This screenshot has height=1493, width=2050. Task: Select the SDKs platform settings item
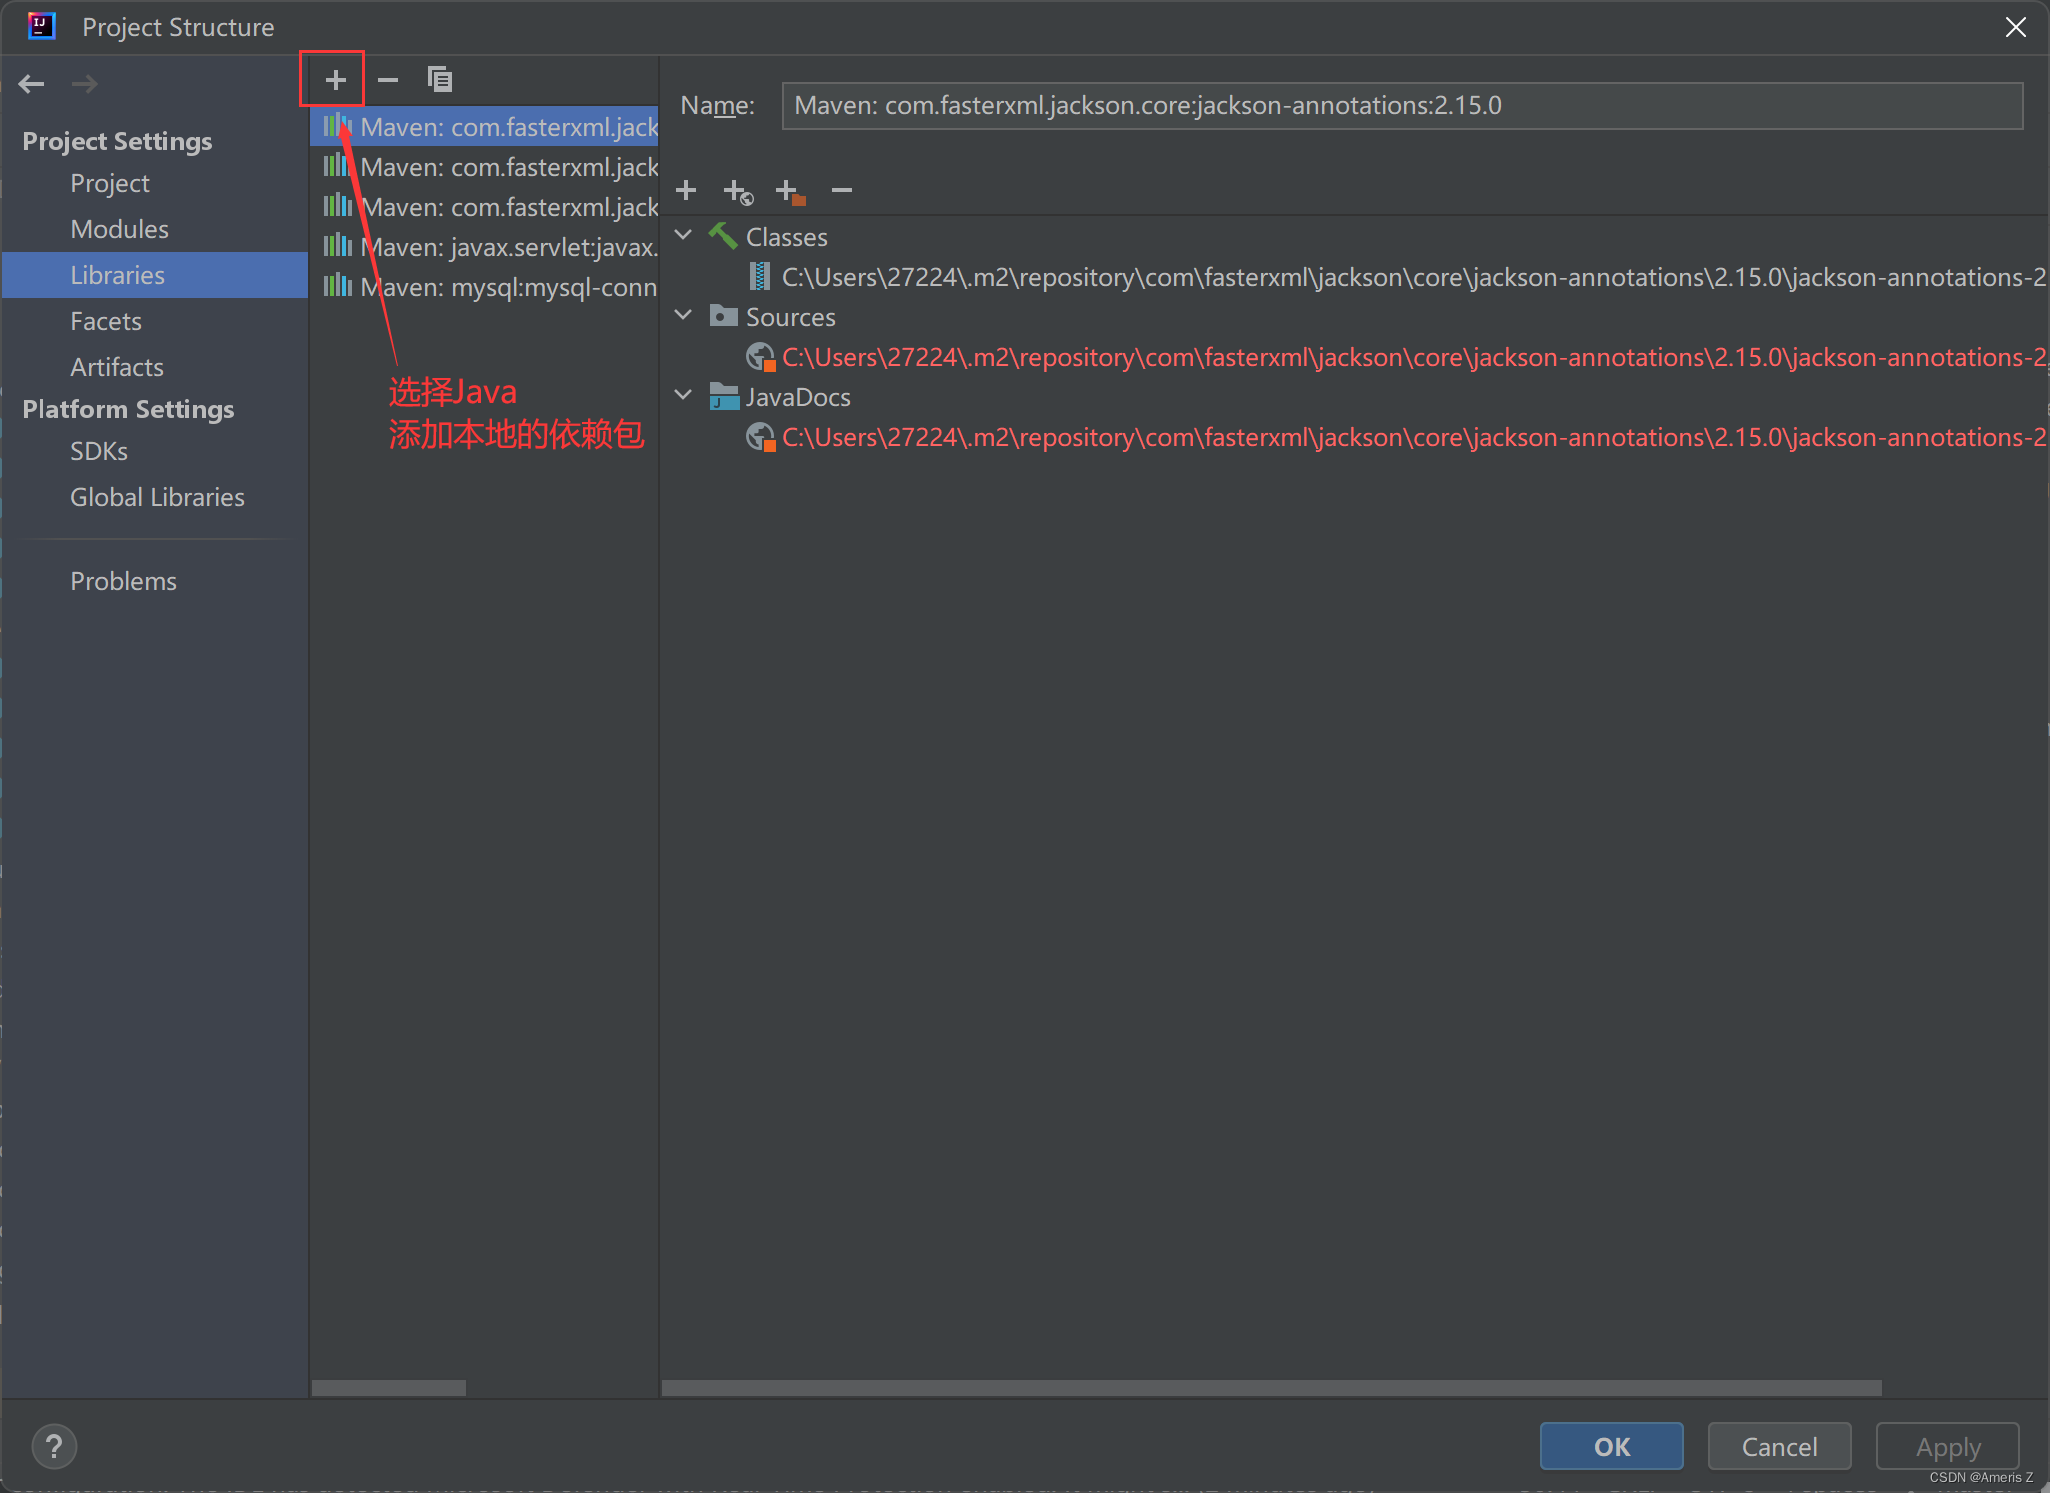click(x=99, y=451)
